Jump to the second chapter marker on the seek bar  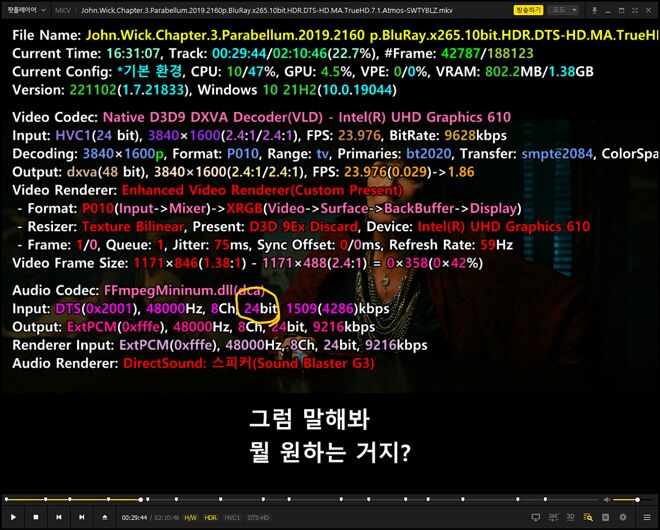tap(45, 500)
